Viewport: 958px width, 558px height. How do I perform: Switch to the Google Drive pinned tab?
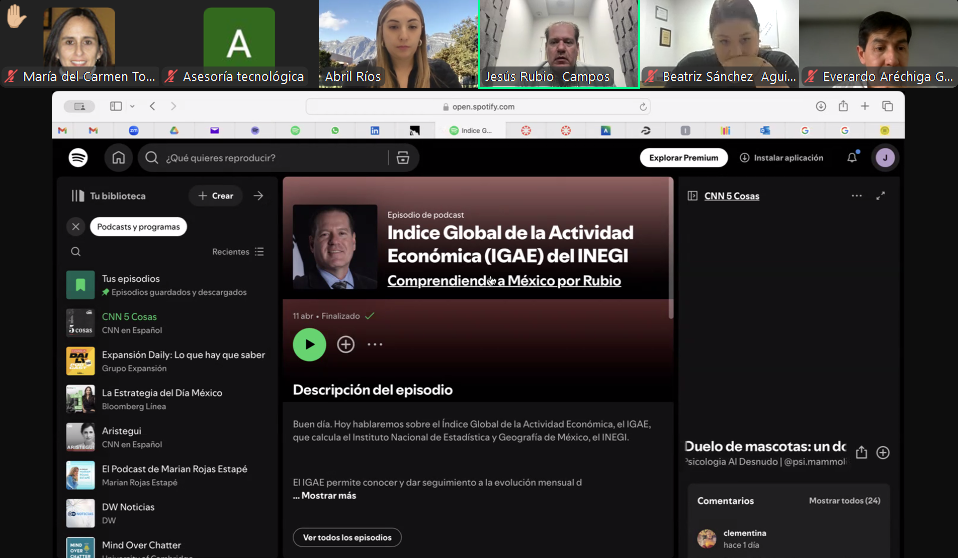click(x=174, y=130)
